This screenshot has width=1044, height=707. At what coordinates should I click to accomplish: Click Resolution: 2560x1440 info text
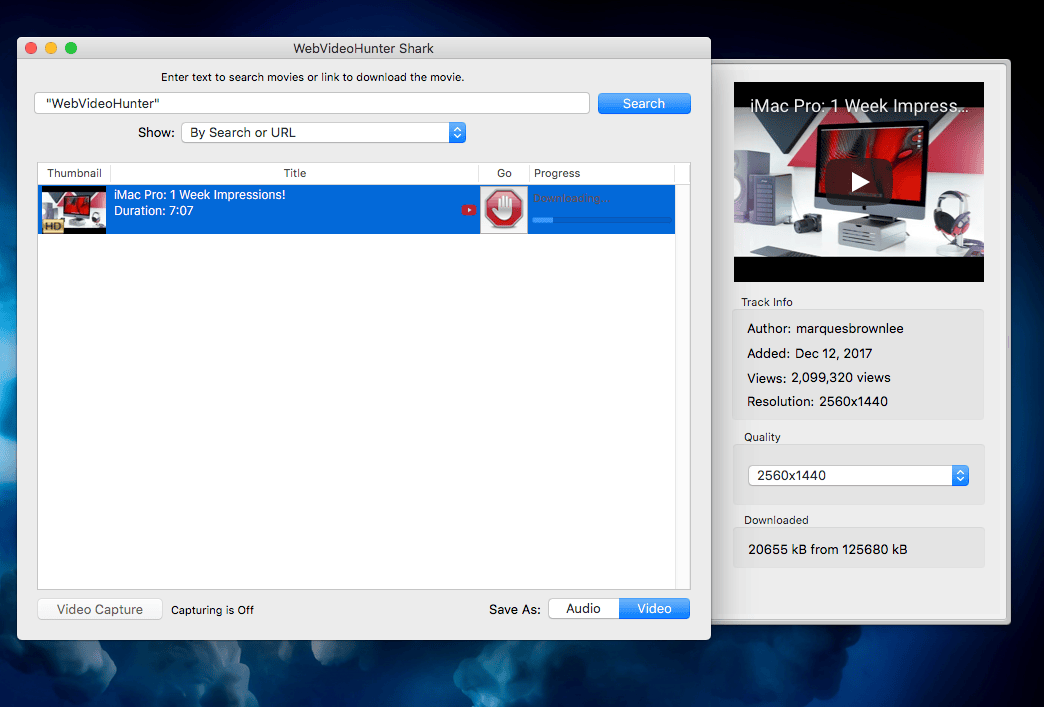point(818,401)
